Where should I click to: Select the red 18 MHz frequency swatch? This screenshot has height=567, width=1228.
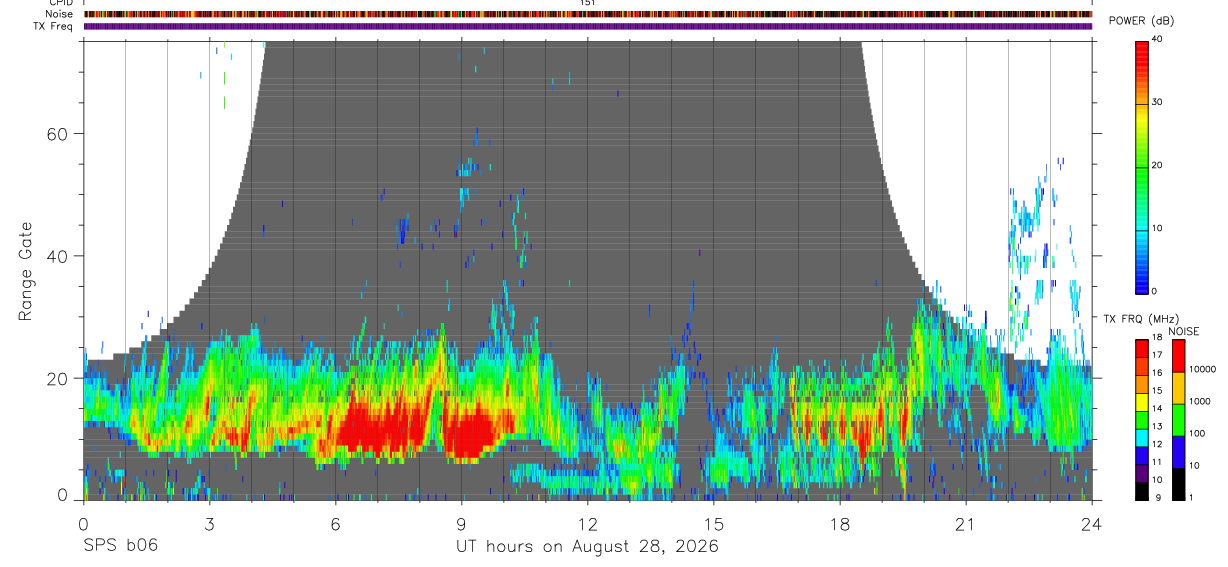1142,346
